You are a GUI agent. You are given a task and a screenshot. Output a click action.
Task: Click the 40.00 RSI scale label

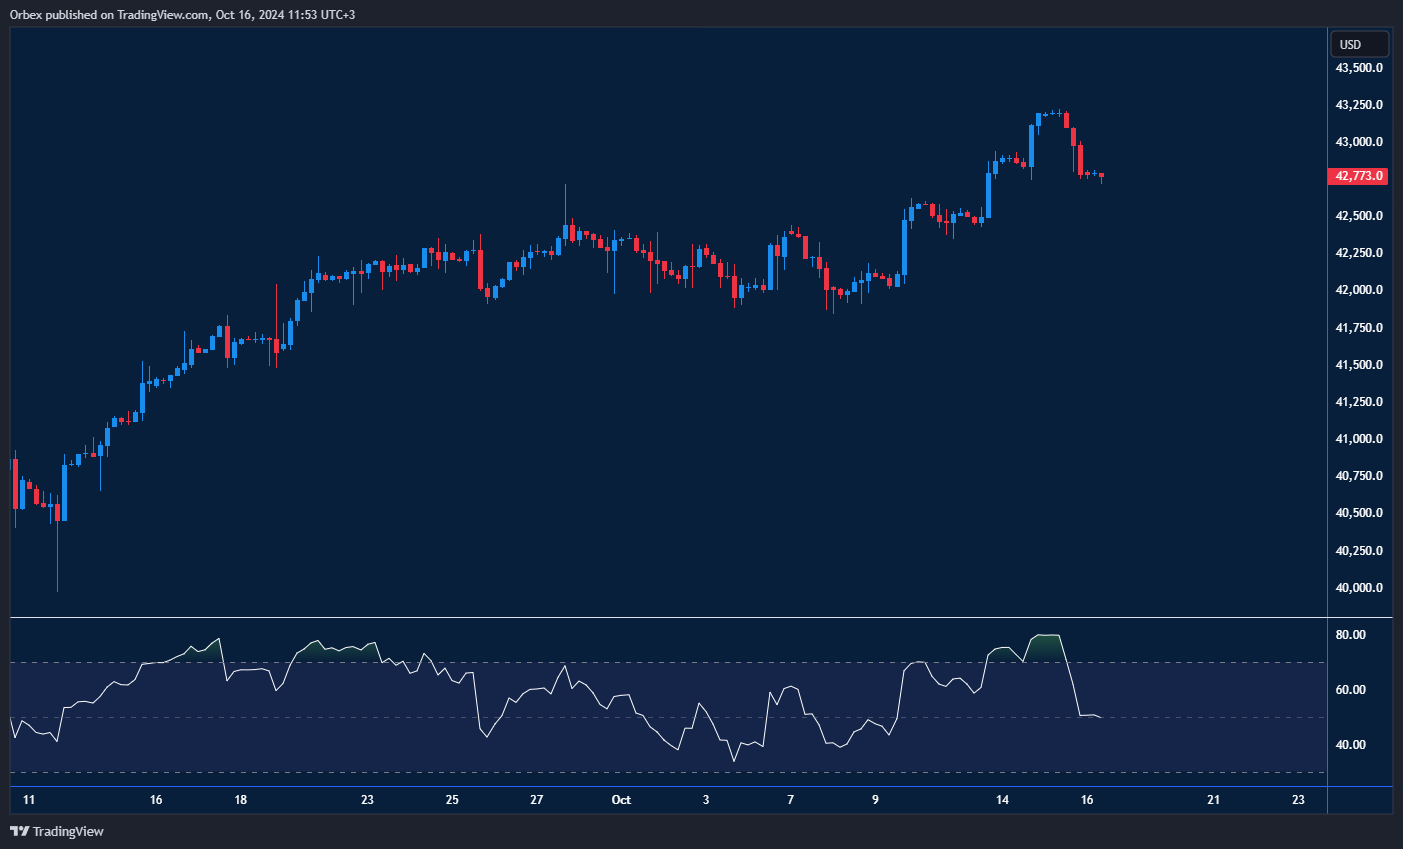(x=1351, y=745)
